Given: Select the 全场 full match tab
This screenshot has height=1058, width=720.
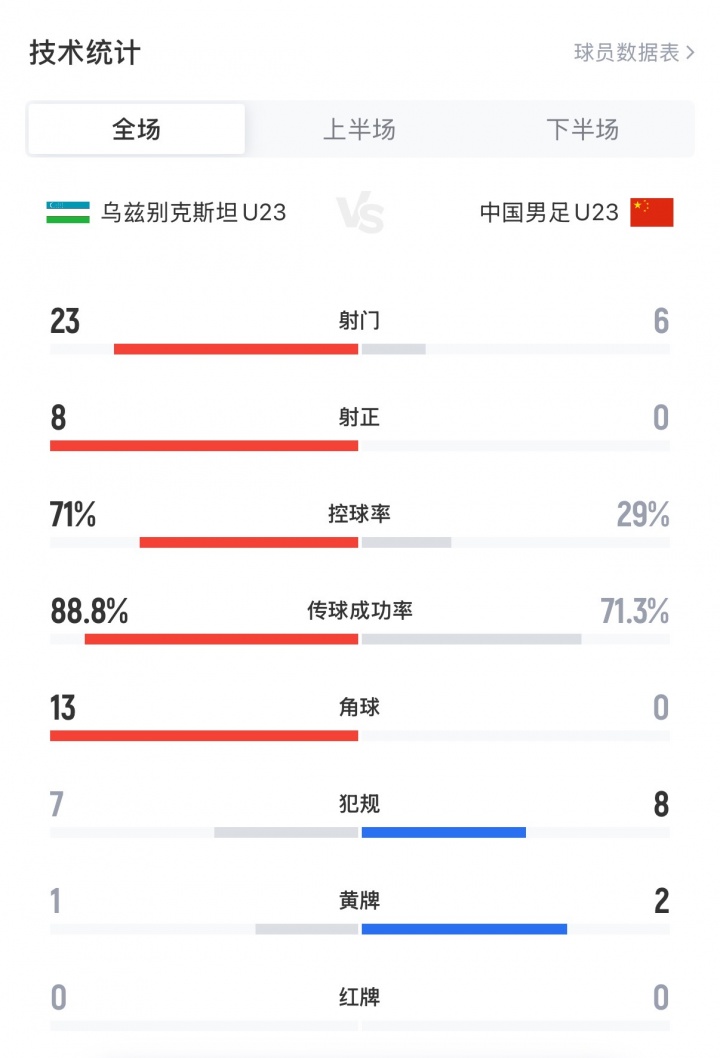Looking at the screenshot, I should point(137,129).
